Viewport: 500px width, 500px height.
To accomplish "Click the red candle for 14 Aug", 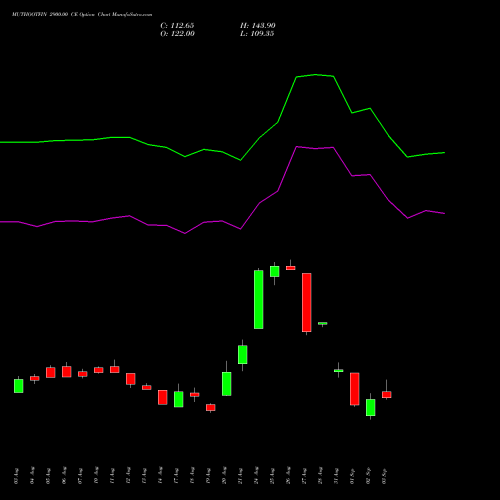I will 163,397.
